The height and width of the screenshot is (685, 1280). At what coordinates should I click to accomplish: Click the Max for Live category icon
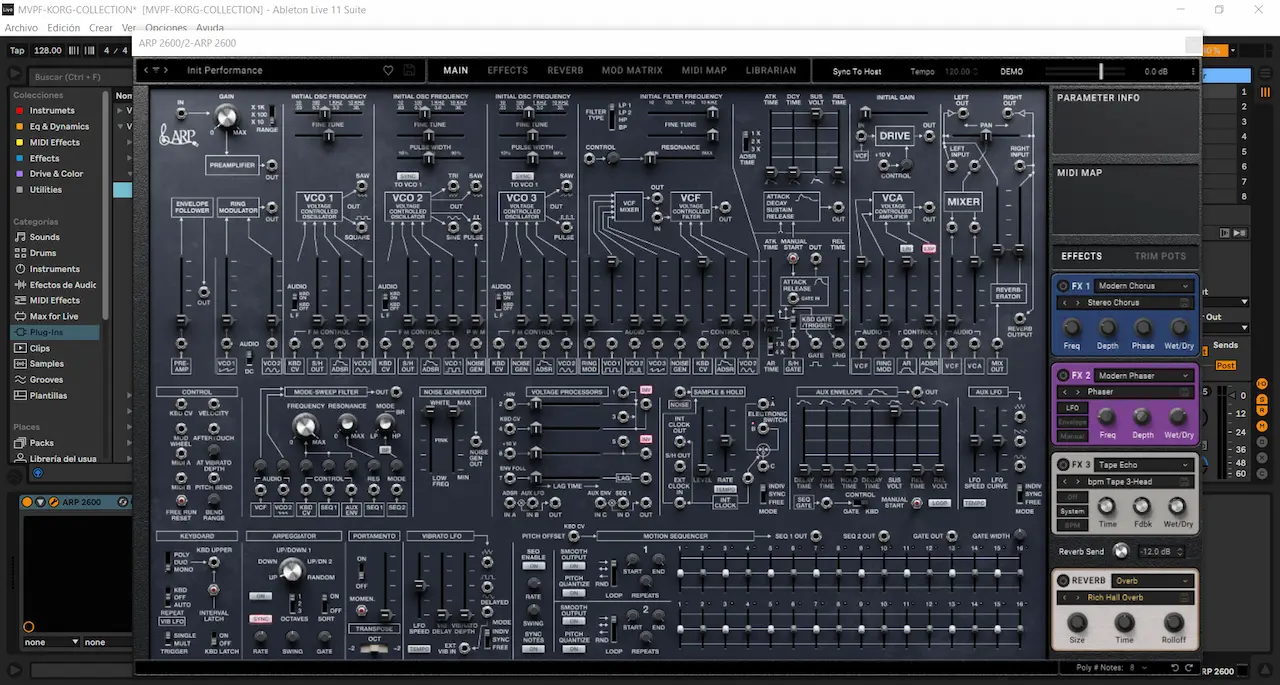[20, 316]
